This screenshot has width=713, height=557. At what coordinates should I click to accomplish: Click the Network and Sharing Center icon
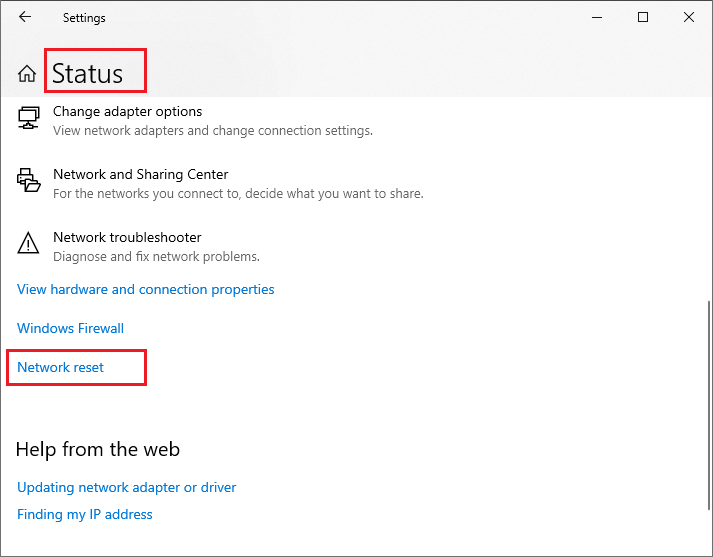tap(29, 180)
